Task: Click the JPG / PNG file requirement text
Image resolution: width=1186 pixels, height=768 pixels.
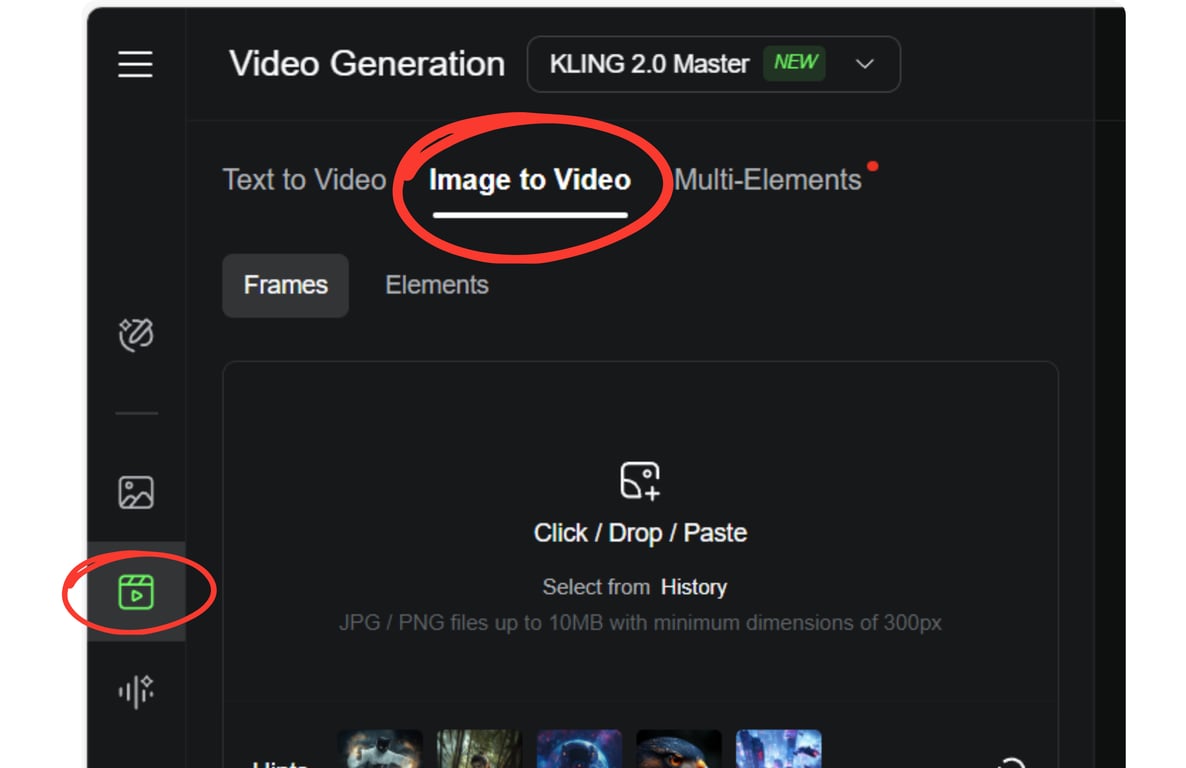Action: [640, 623]
